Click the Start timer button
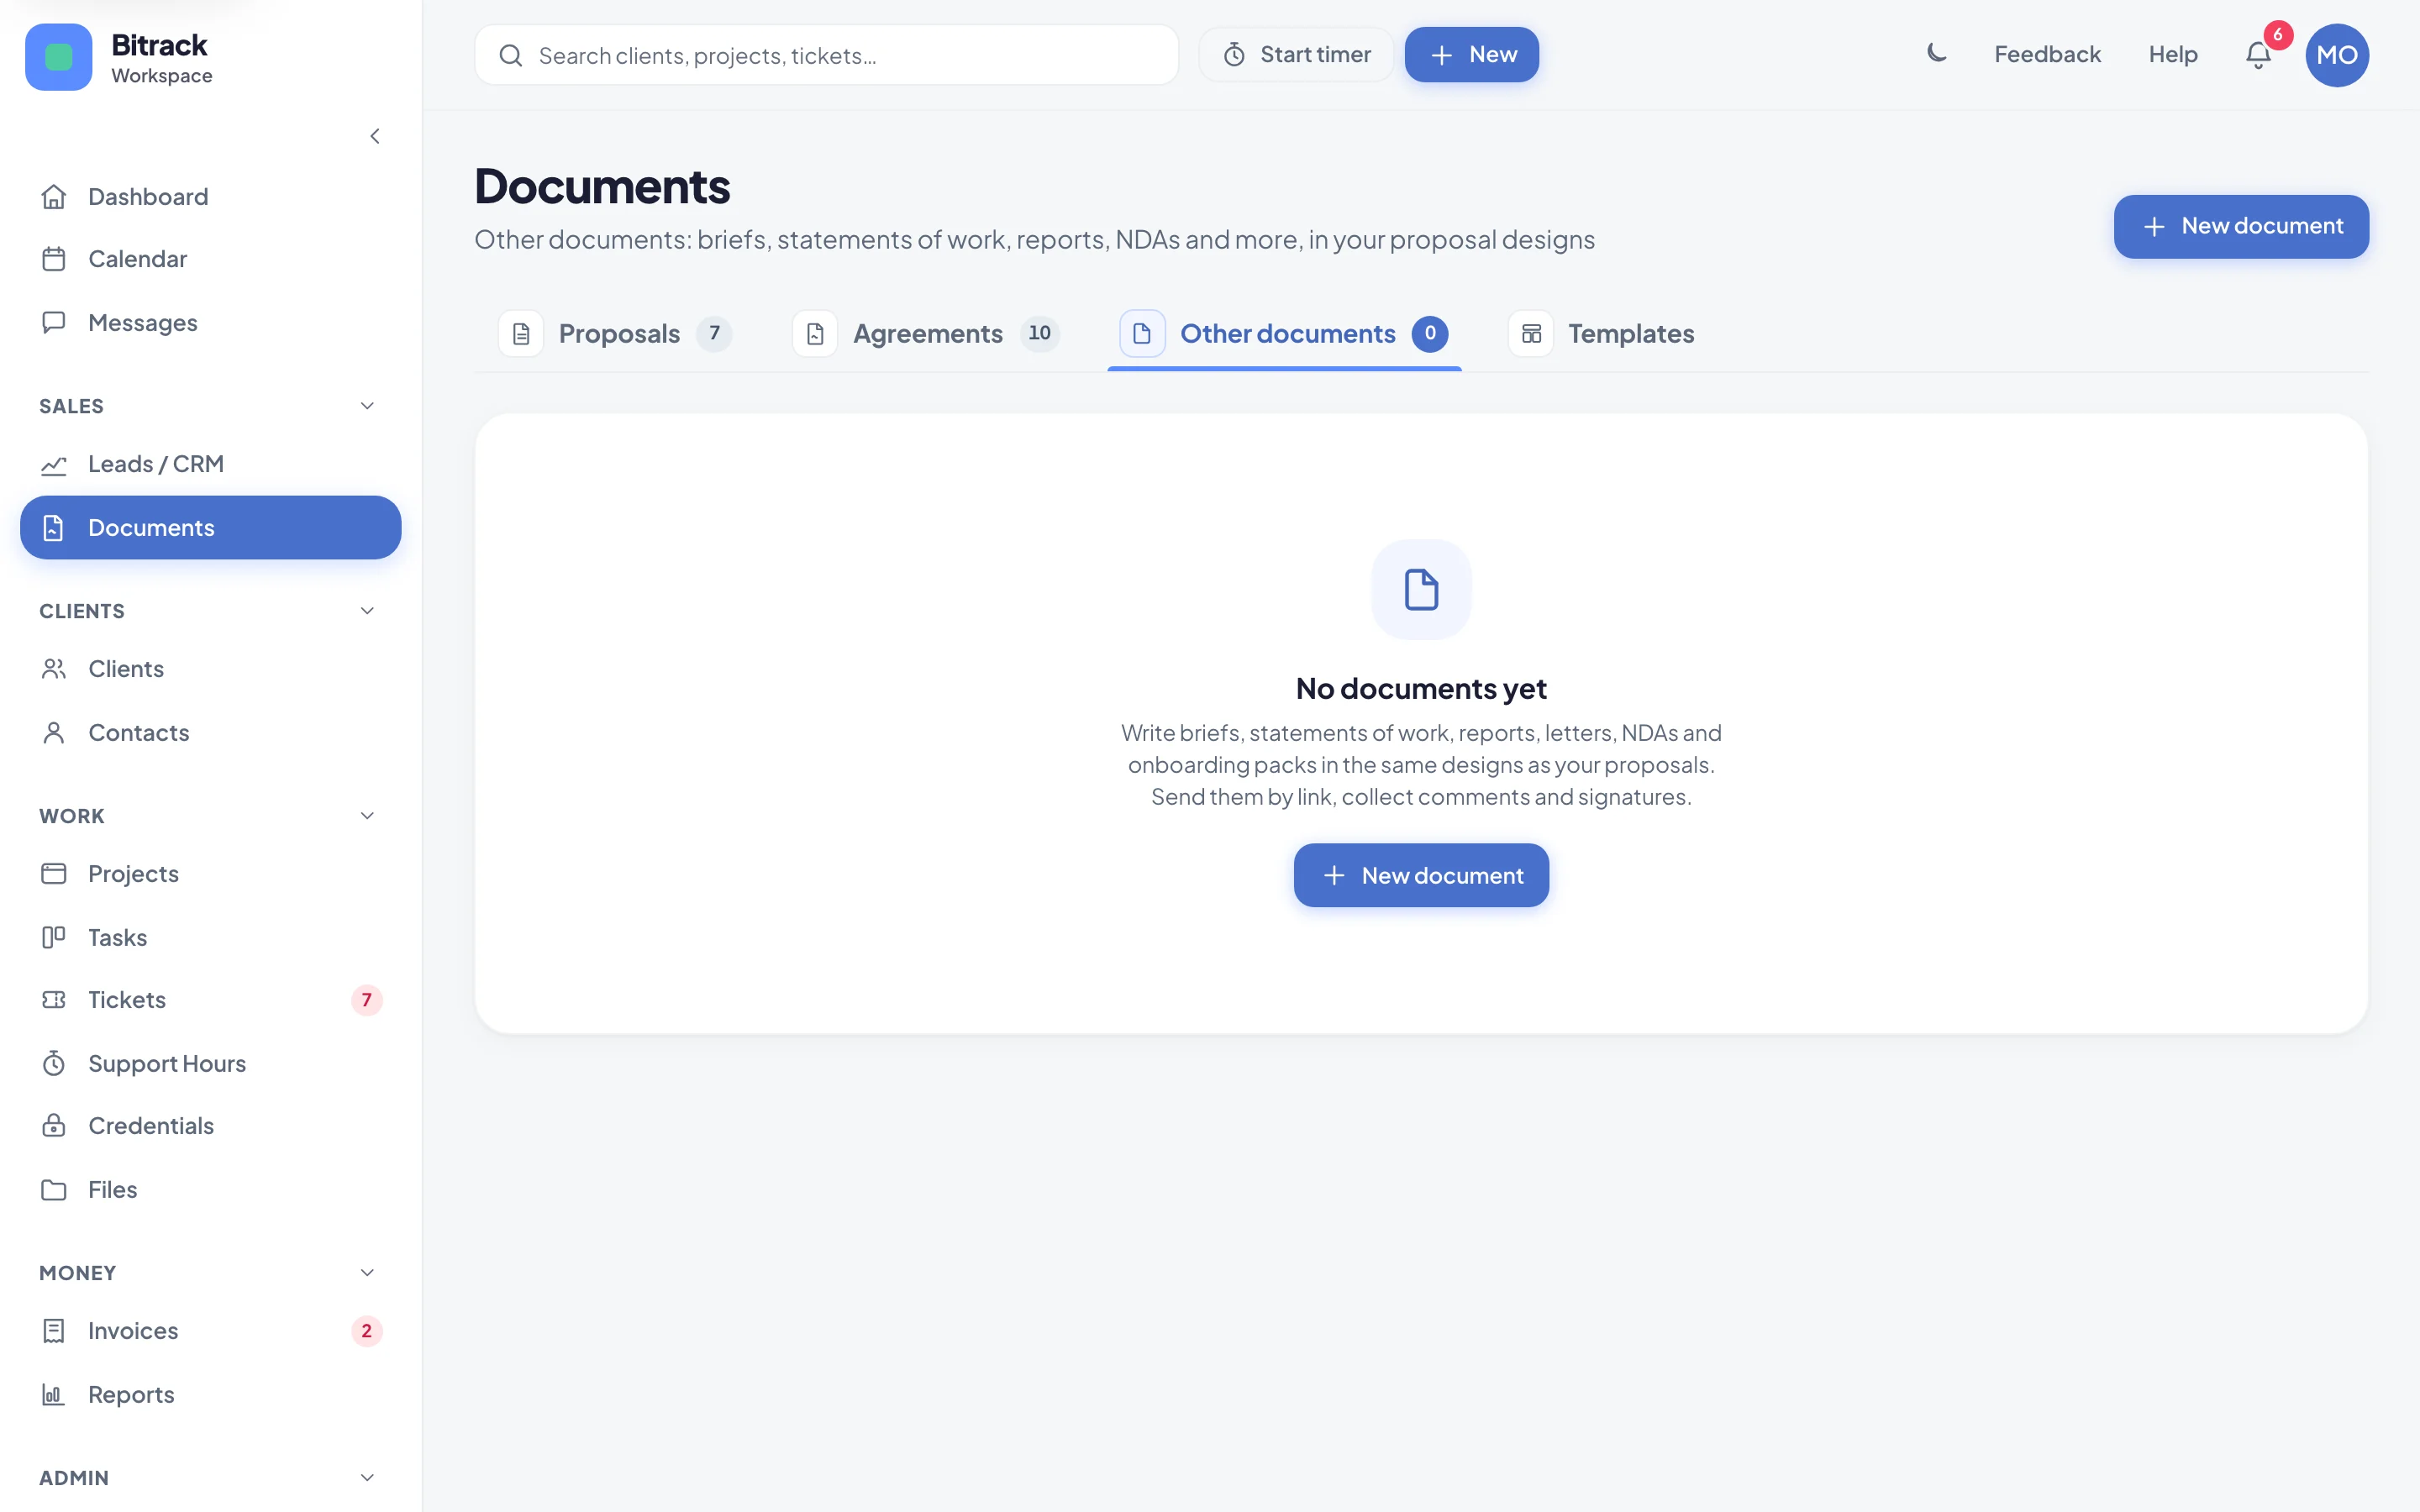Image resolution: width=2420 pixels, height=1512 pixels. point(1296,55)
